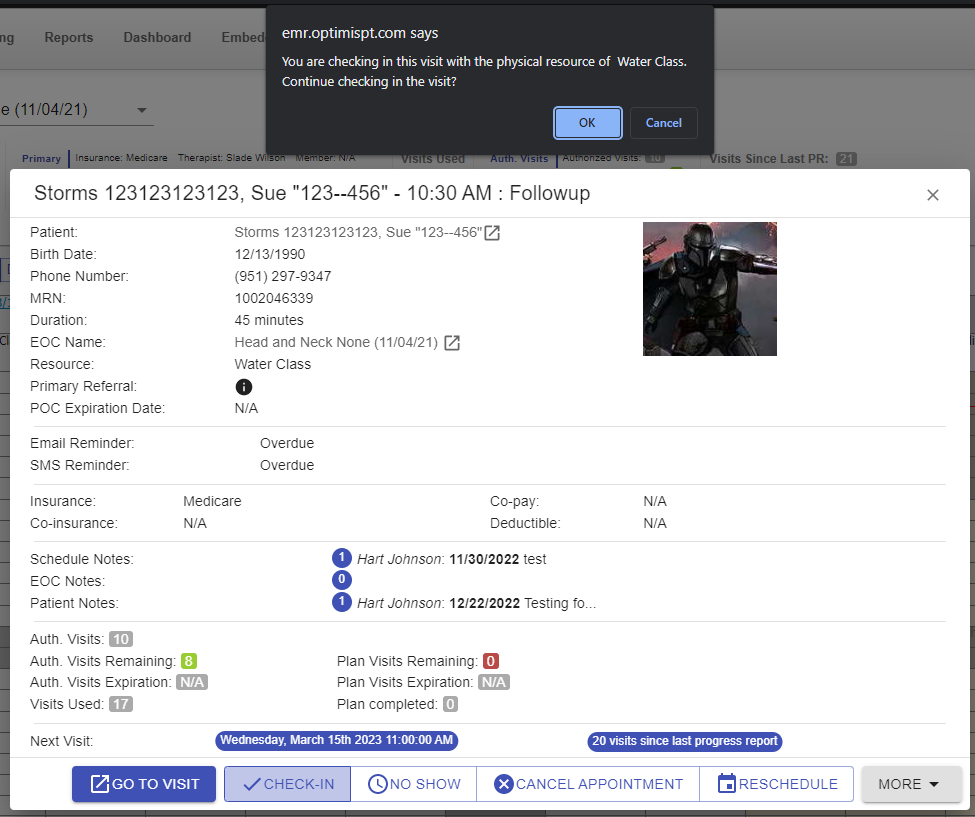Click the Cancel Appointment button
Image resolution: width=975 pixels, height=817 pixels.
588,784
